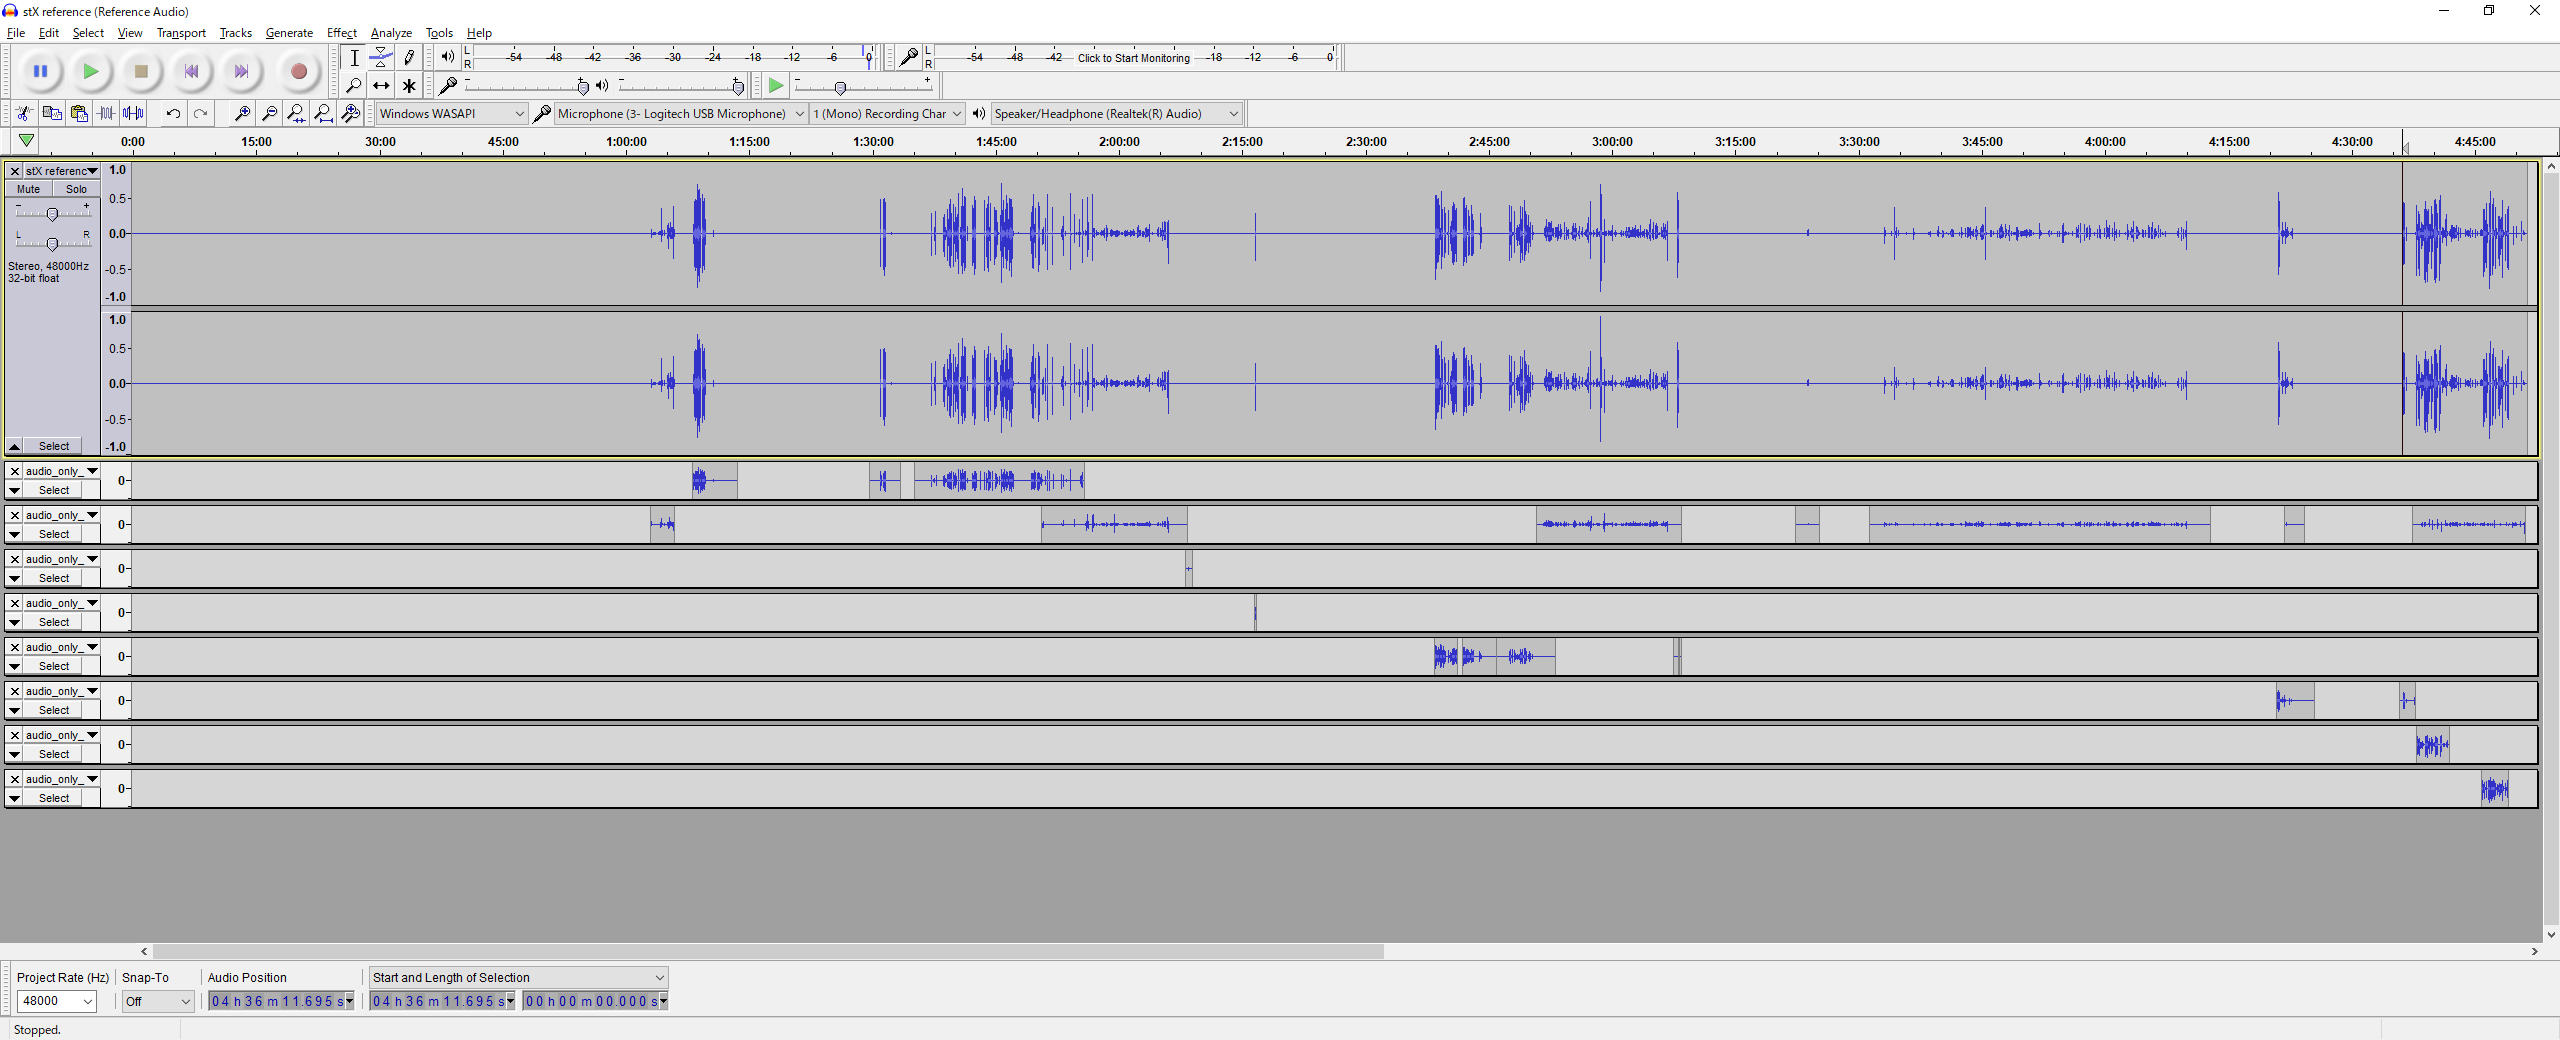Mute the stX reference track

(x=28, y=189)
